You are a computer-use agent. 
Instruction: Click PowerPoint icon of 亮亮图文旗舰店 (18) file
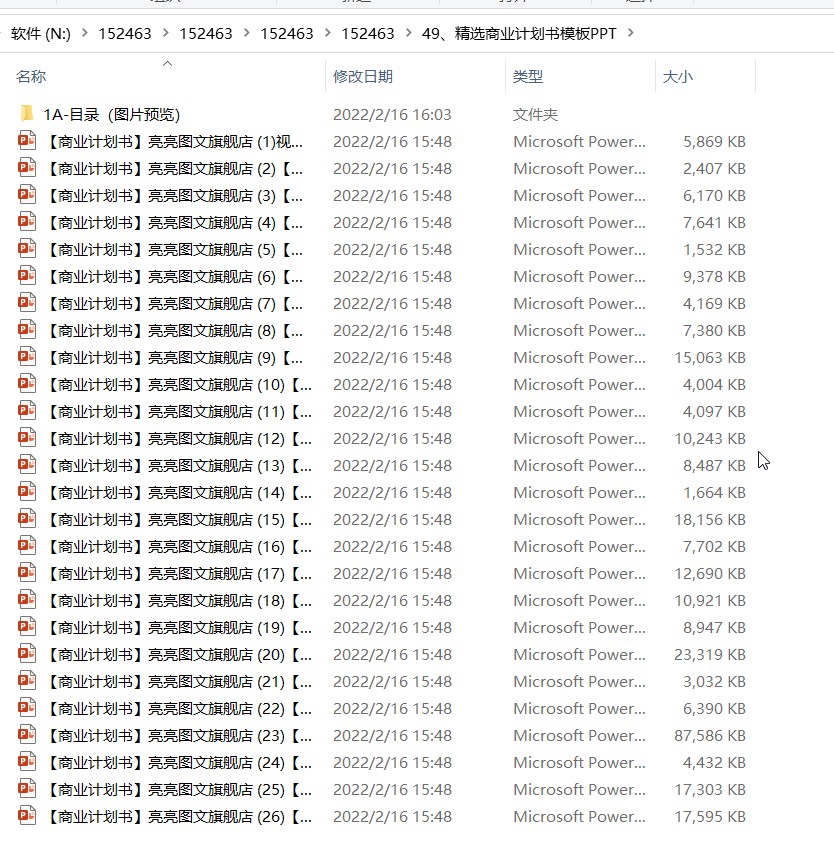click(27, 600)
